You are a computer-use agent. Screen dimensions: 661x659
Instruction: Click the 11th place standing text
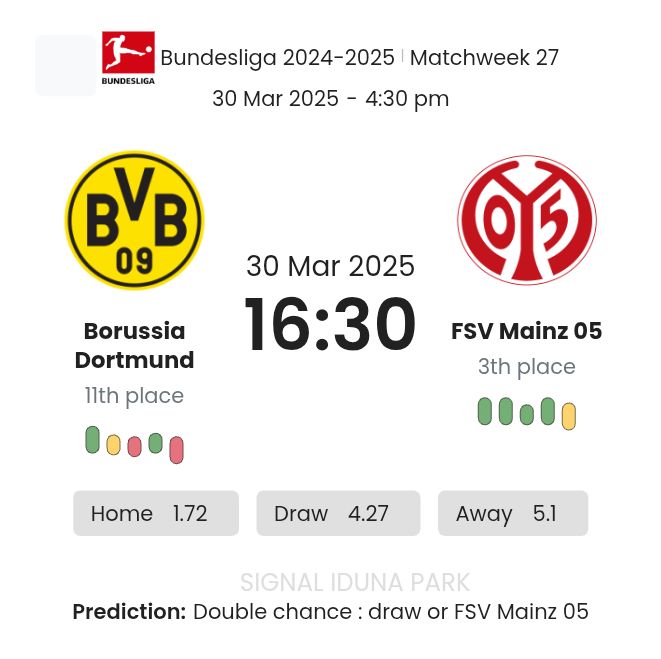pos(134,396)
